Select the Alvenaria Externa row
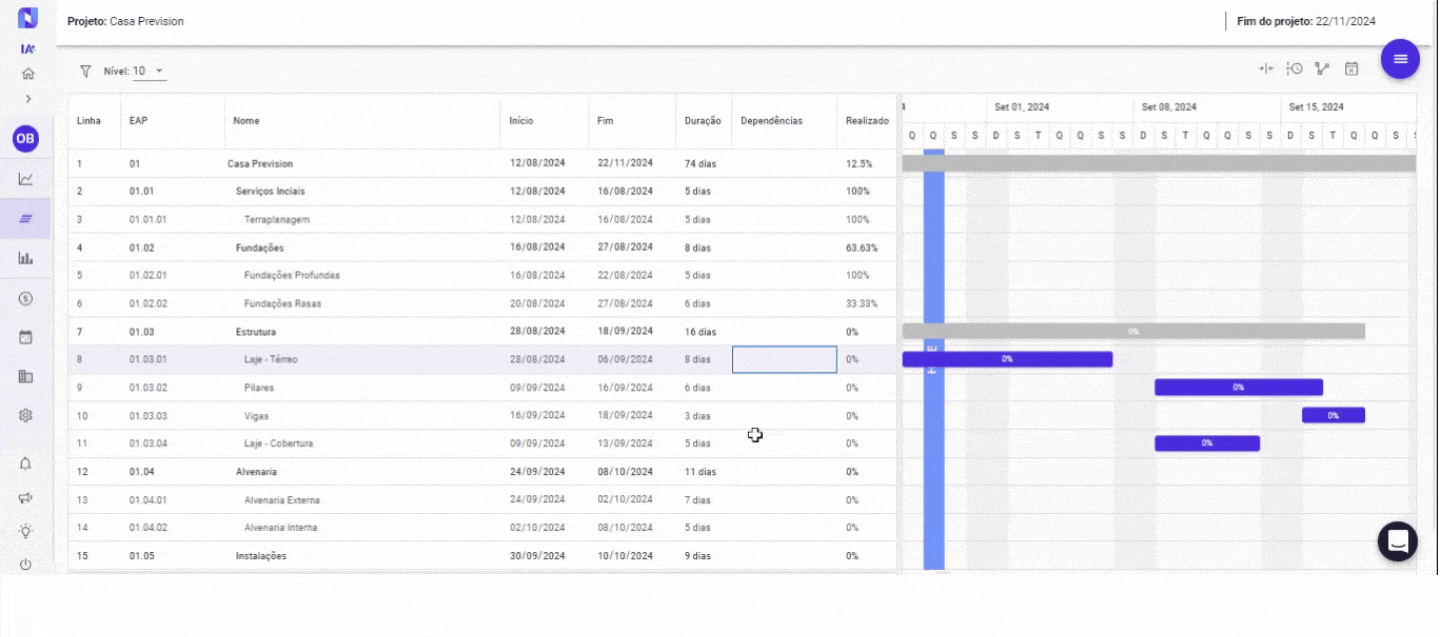The image size is (1440, 637). [482, 499]
